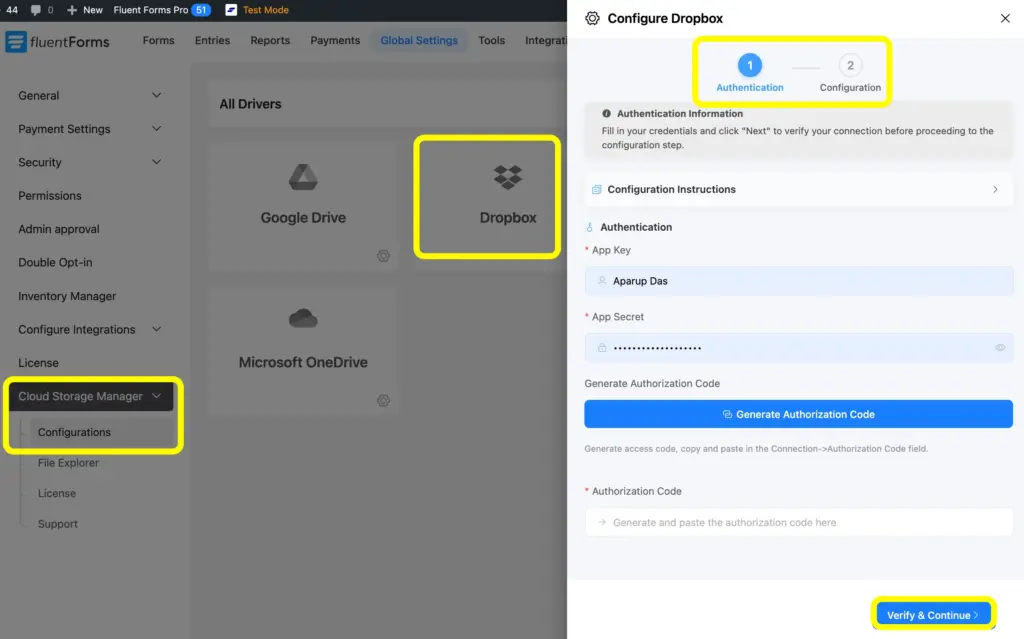Go to step 2 Configuration

point(850,73)
